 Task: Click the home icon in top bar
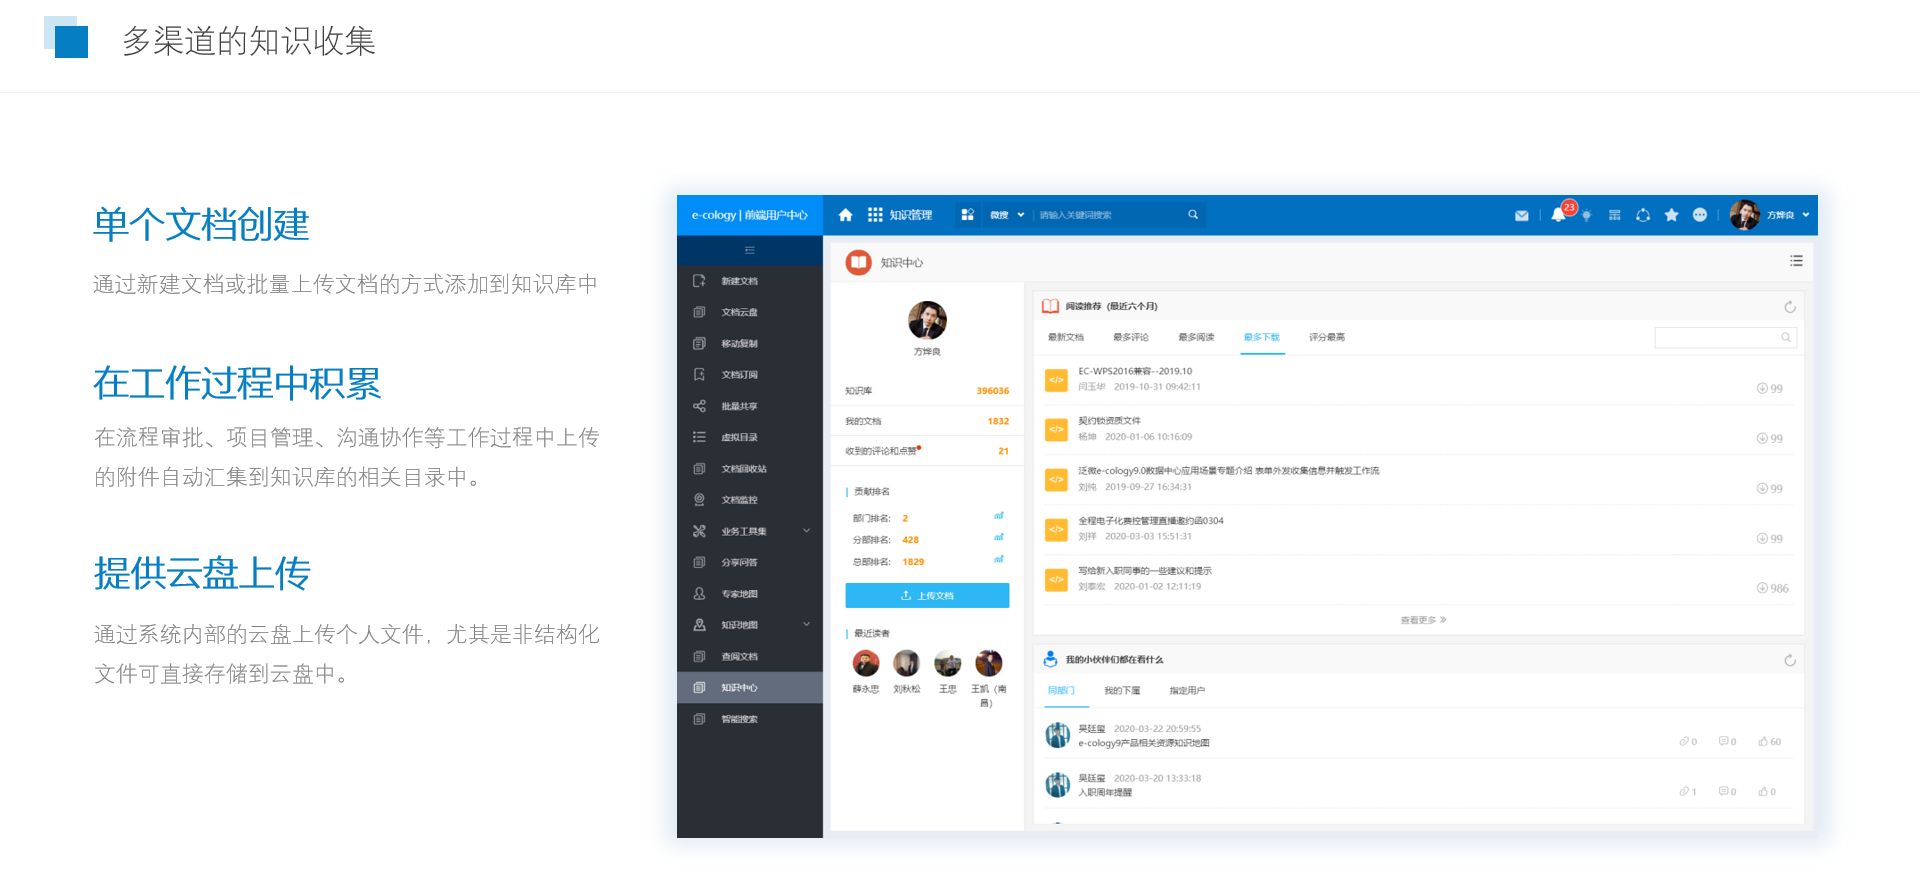(845, 215)
